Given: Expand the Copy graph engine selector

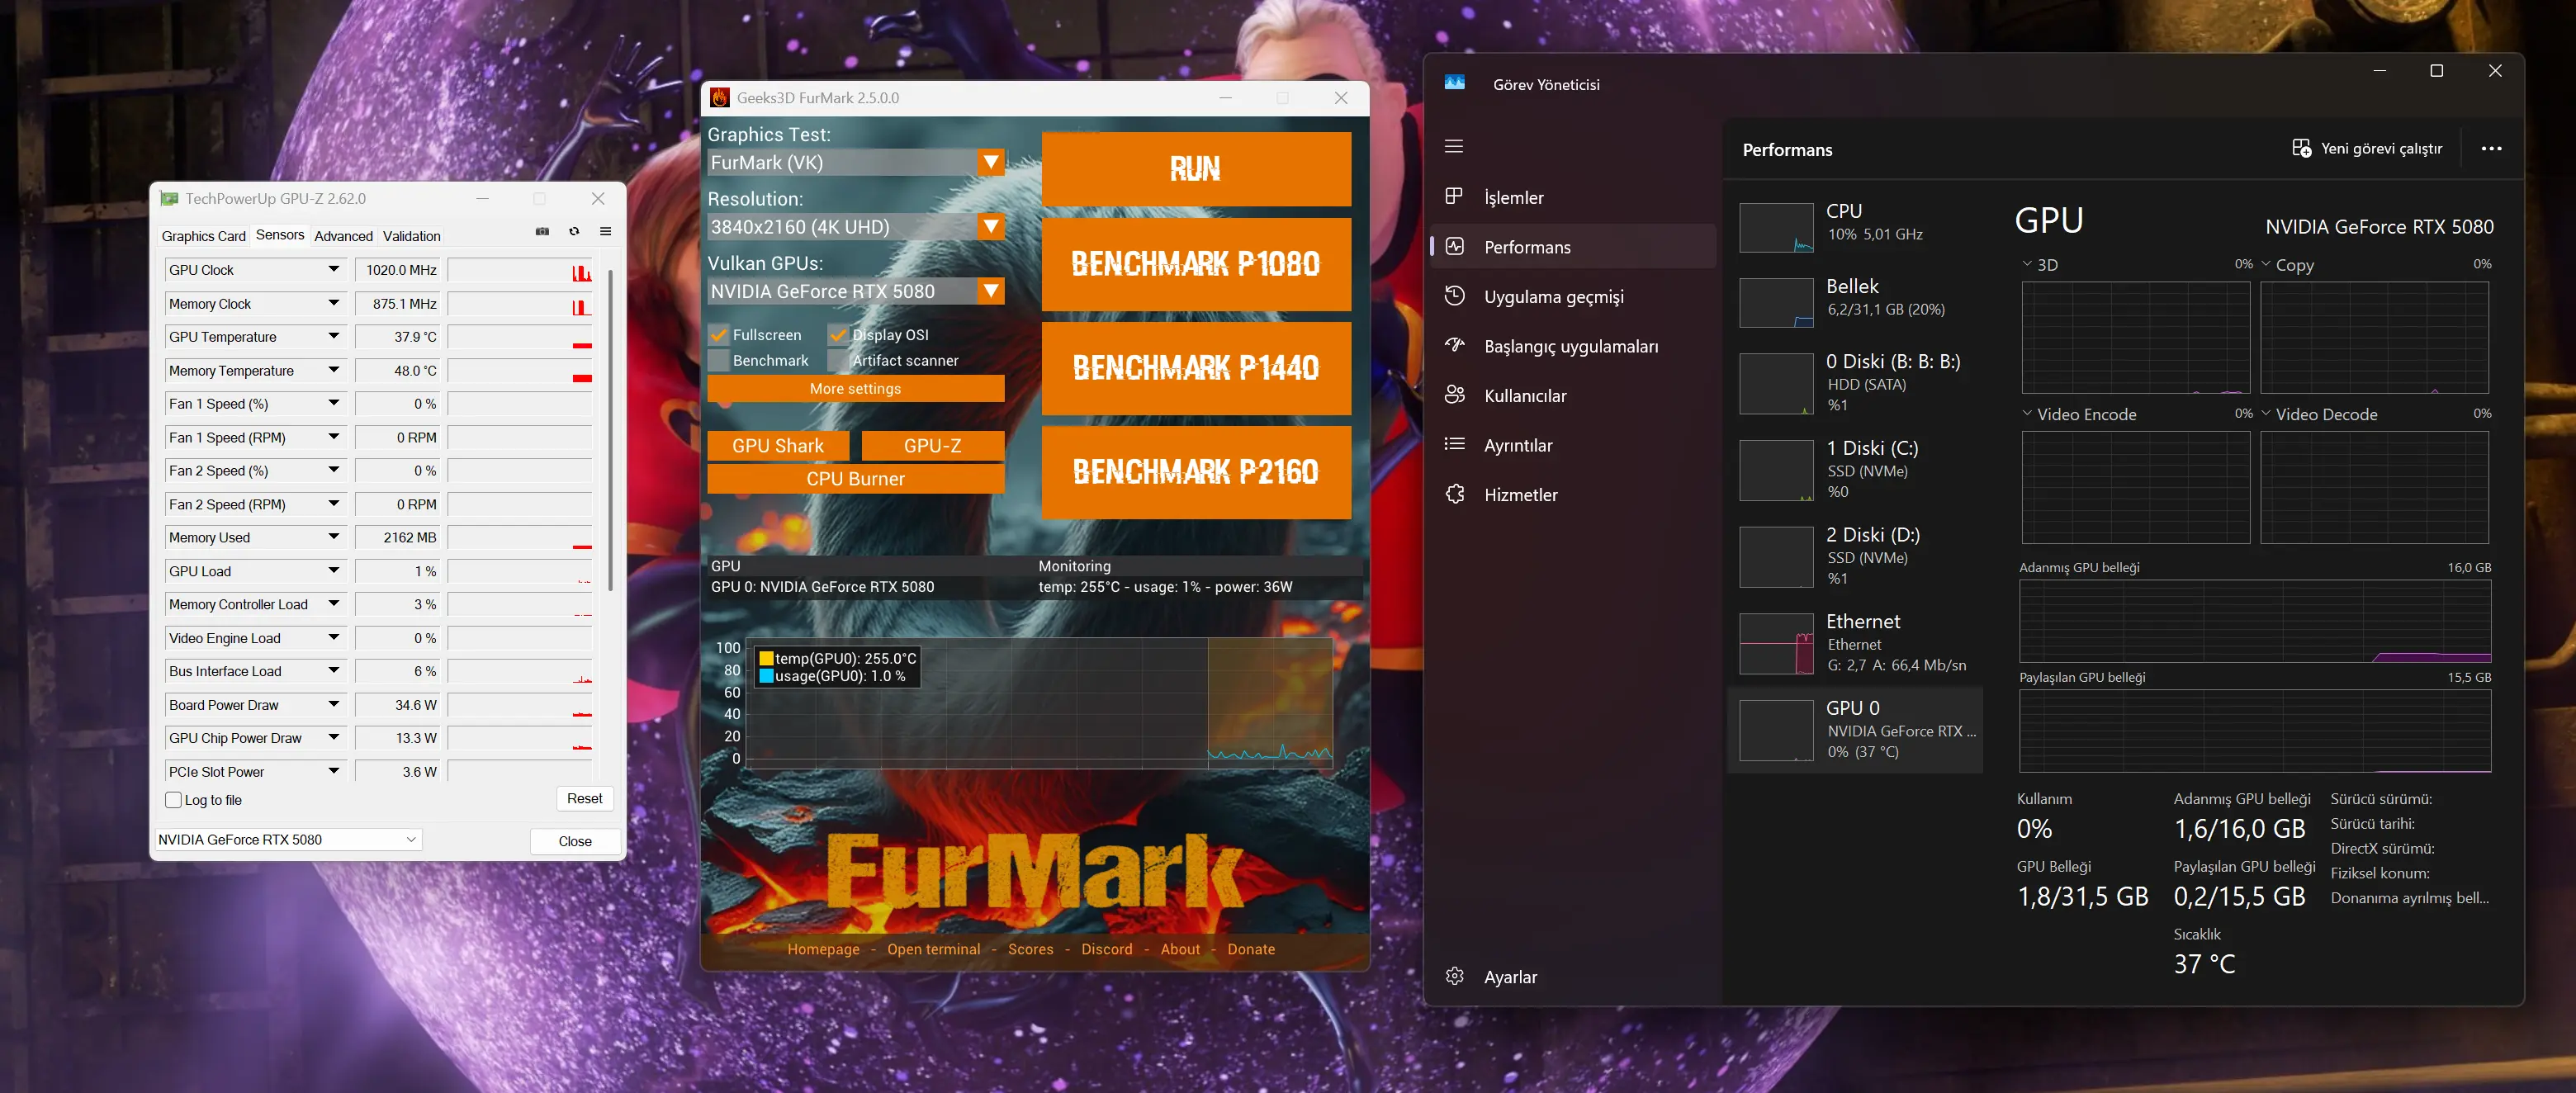Looking at the screenshot, I should pos(2266,265).
